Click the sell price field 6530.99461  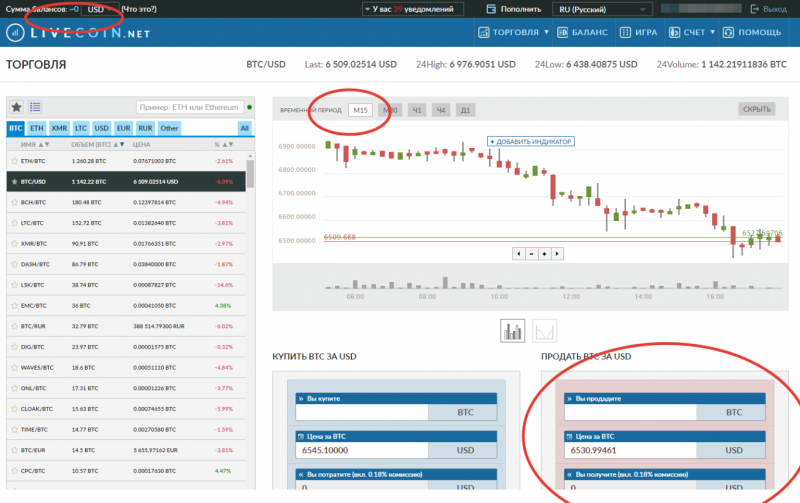point(630,450)
